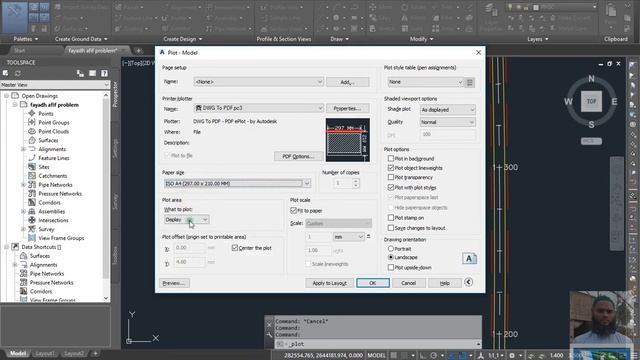This screenshot has width=640, height=360.
Task: Click the first icon in Toolspace toolbar
Action: point(5,73)
